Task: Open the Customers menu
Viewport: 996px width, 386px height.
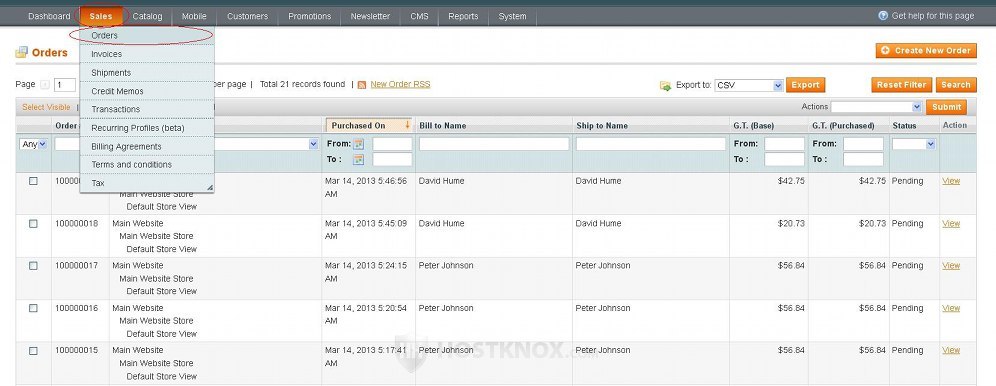Action: coord(247,17)
